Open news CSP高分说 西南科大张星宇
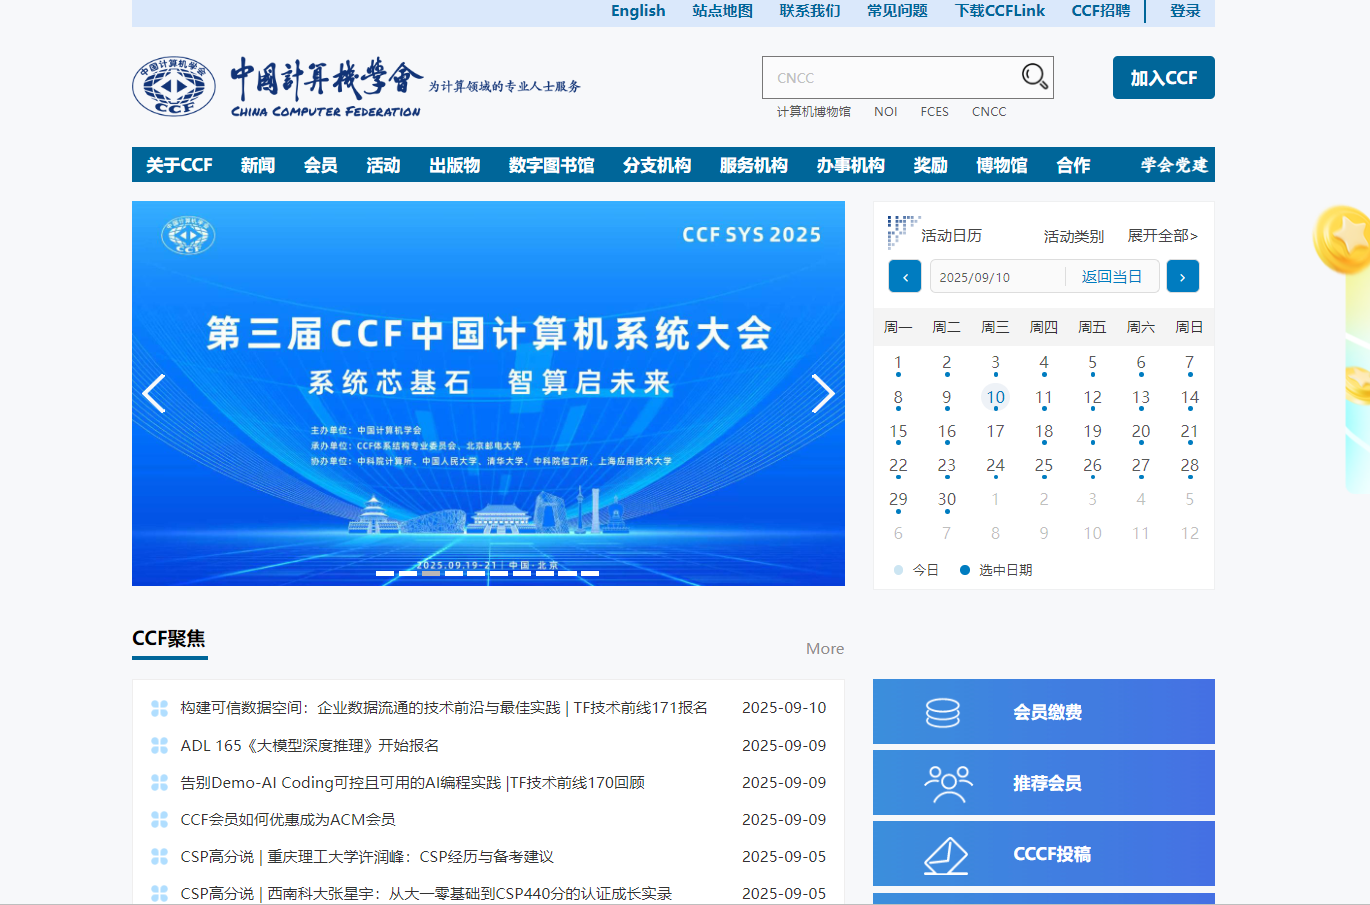Image resolution: width=1370 pixels, height=905 pixels. click(426, 893)
